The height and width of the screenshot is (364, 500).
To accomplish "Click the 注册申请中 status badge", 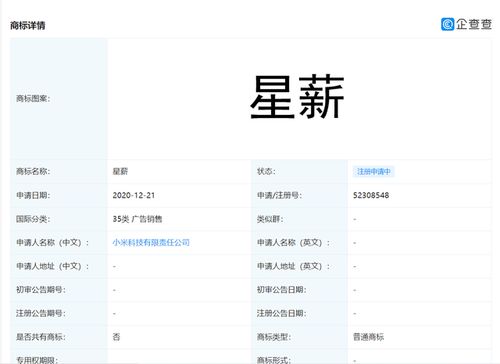I will [x=374, y=171].
